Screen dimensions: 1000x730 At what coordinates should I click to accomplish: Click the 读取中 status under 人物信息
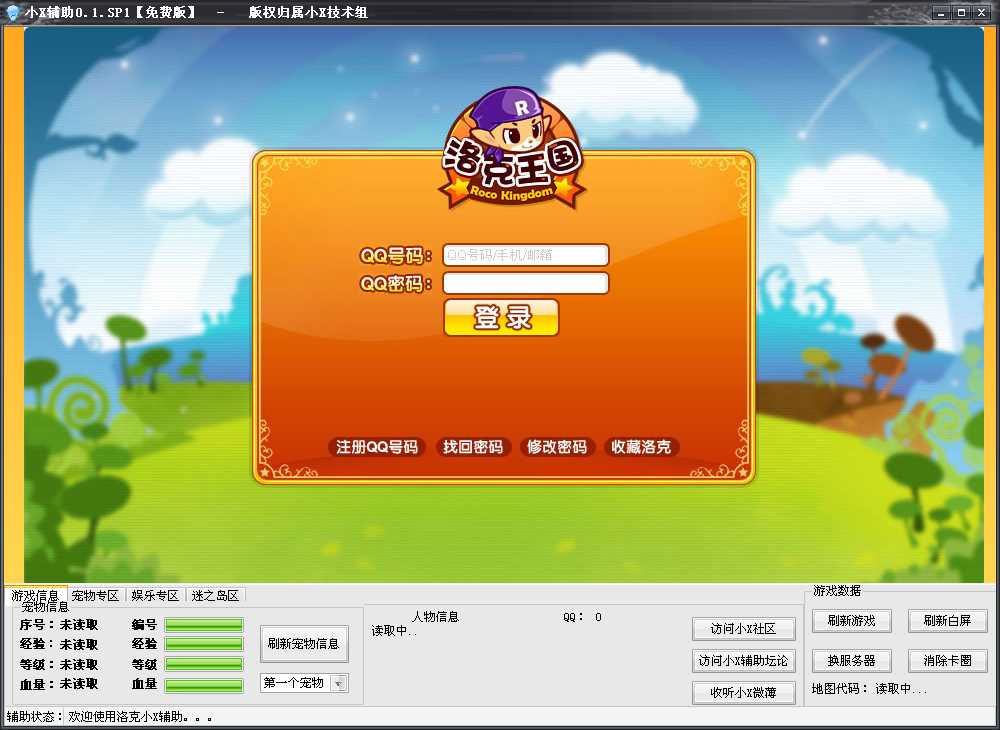click(x=394, y=631)
